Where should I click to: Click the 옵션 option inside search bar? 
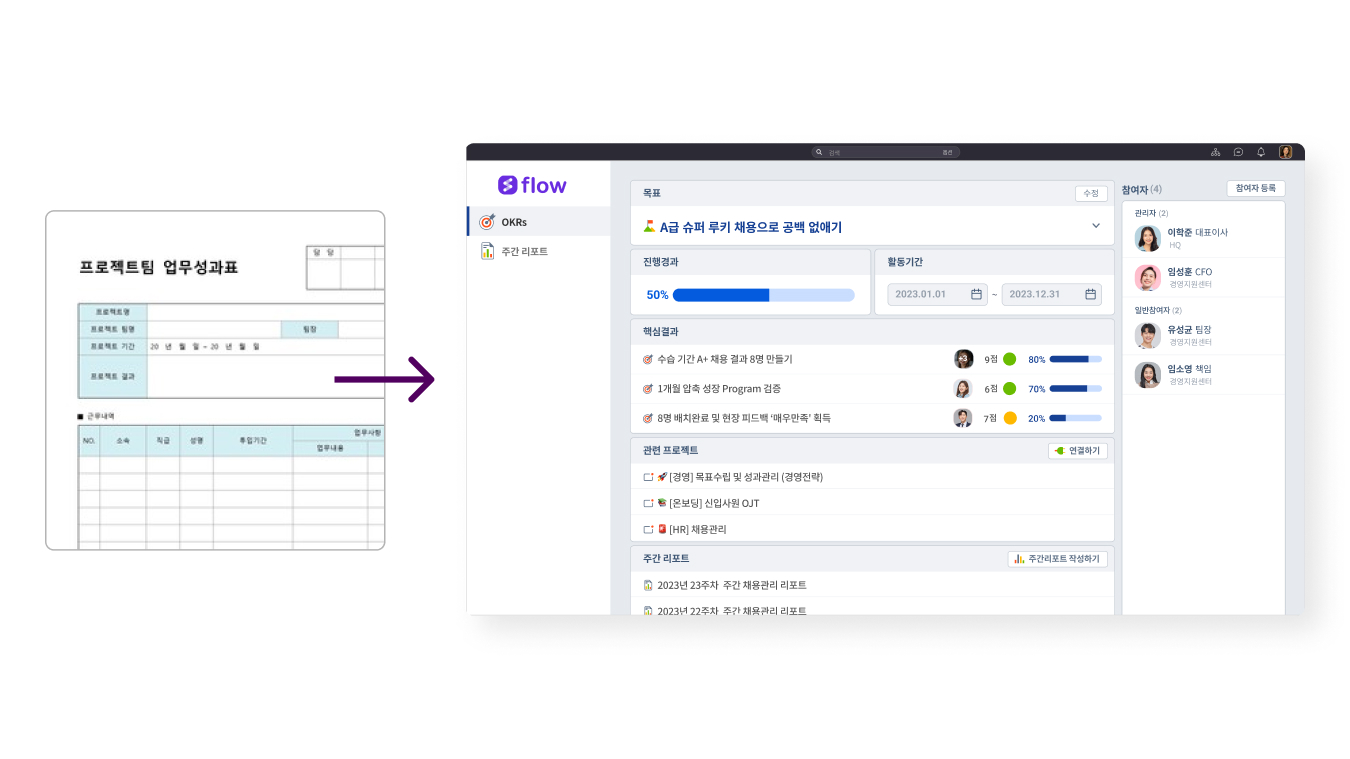click(x=947, y=153)
